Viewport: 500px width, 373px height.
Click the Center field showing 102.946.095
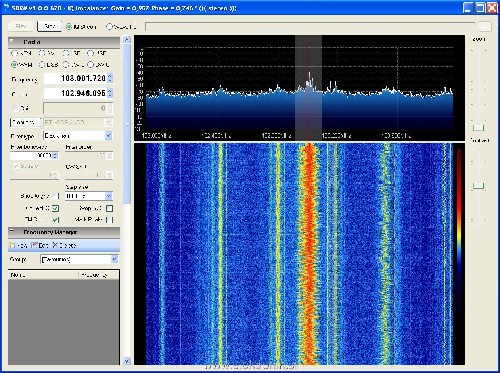pyautogui.click(x=75, y=93)
